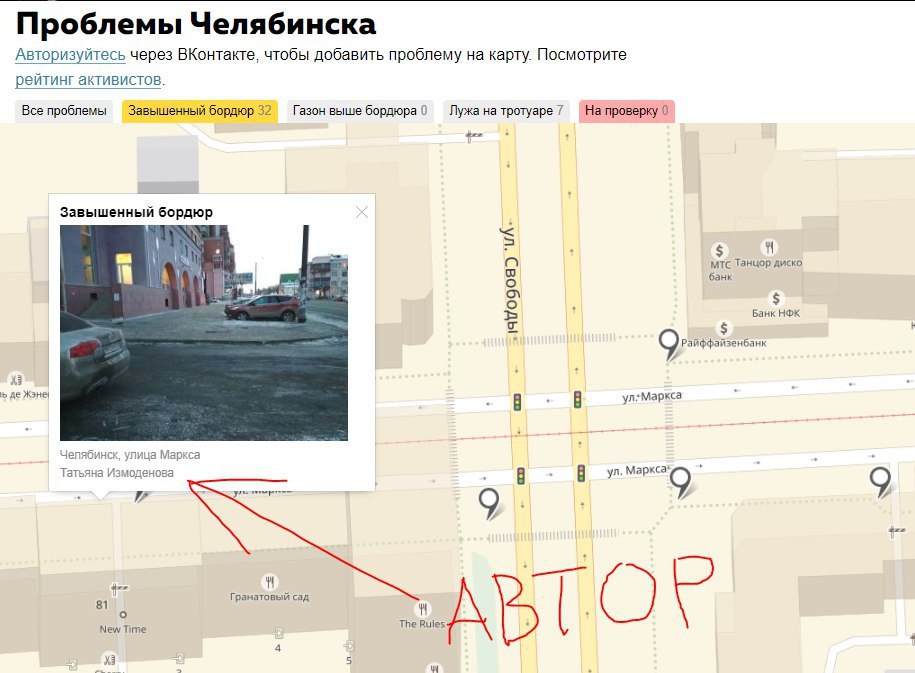Click the address Челябинск, улица Маркса
915x673 pixels.
[130, 455]
